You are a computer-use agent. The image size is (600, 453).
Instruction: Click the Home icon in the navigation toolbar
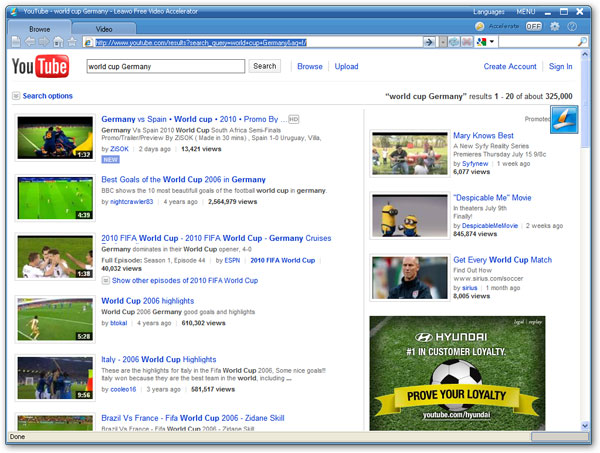click(x=59, y=43)
